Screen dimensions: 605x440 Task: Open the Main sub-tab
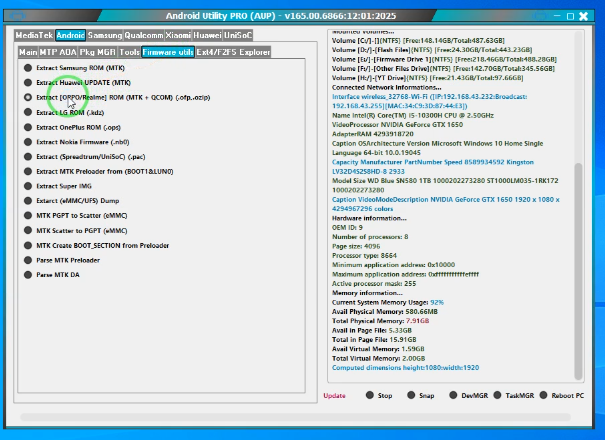pyautogui.click(x=28, y=52)
